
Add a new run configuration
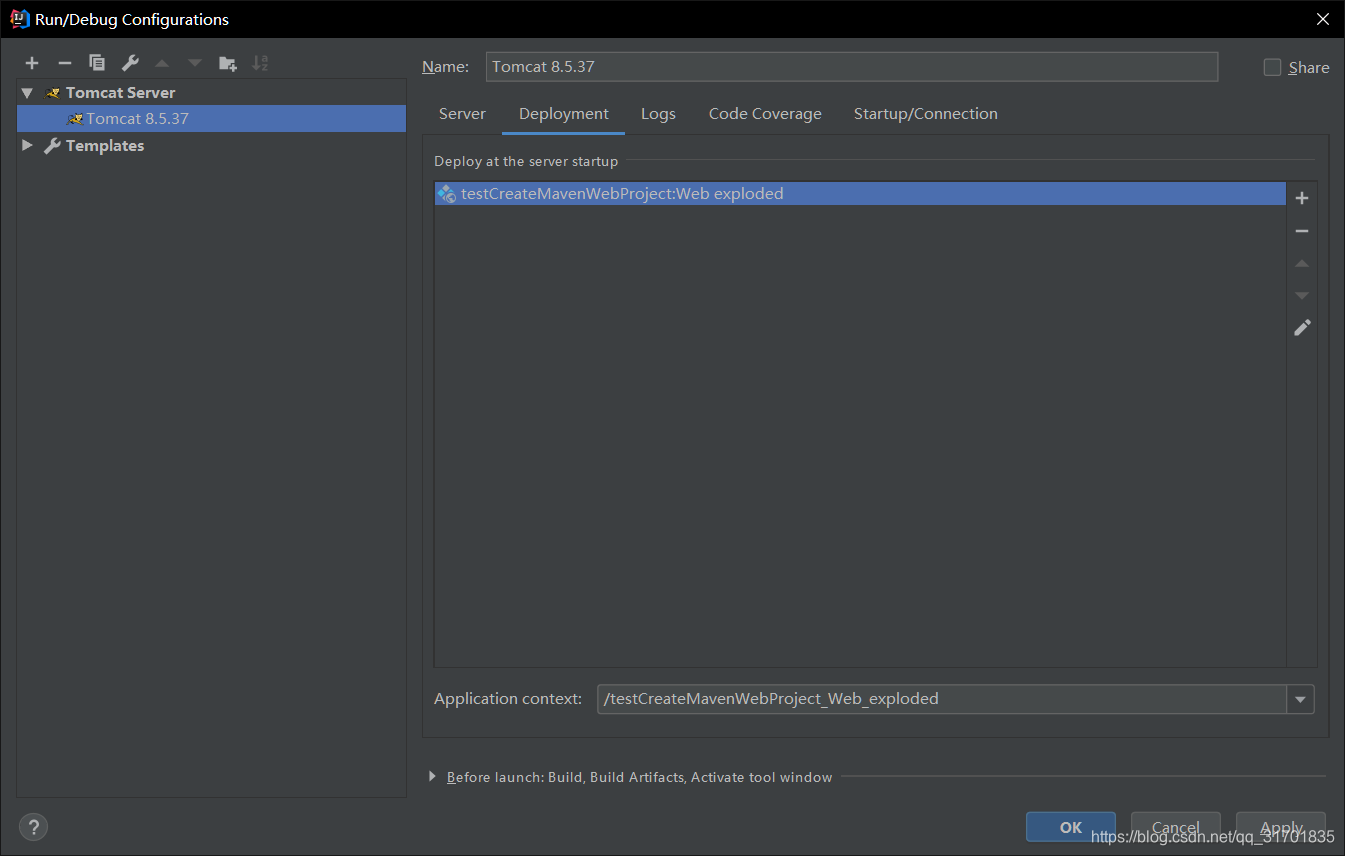[32, 63]
